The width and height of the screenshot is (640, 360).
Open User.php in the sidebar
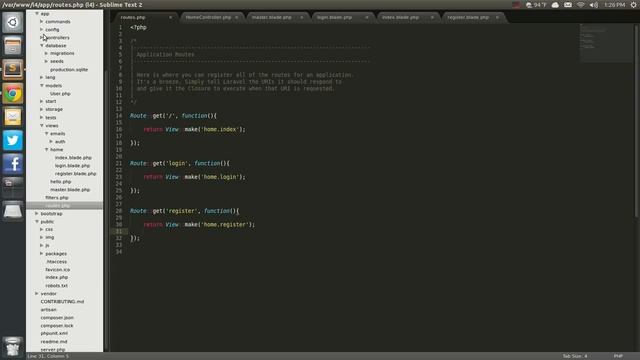tap(60, 93)
